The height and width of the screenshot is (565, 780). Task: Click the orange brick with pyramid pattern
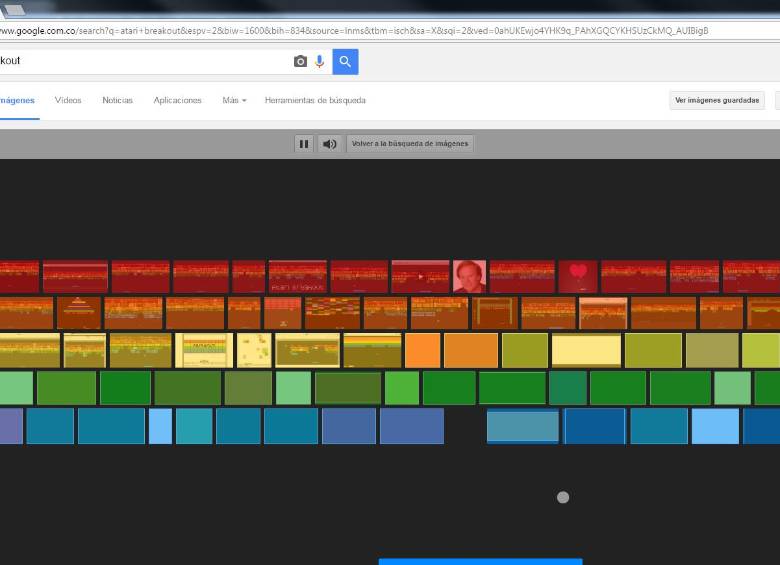point(79,313)
